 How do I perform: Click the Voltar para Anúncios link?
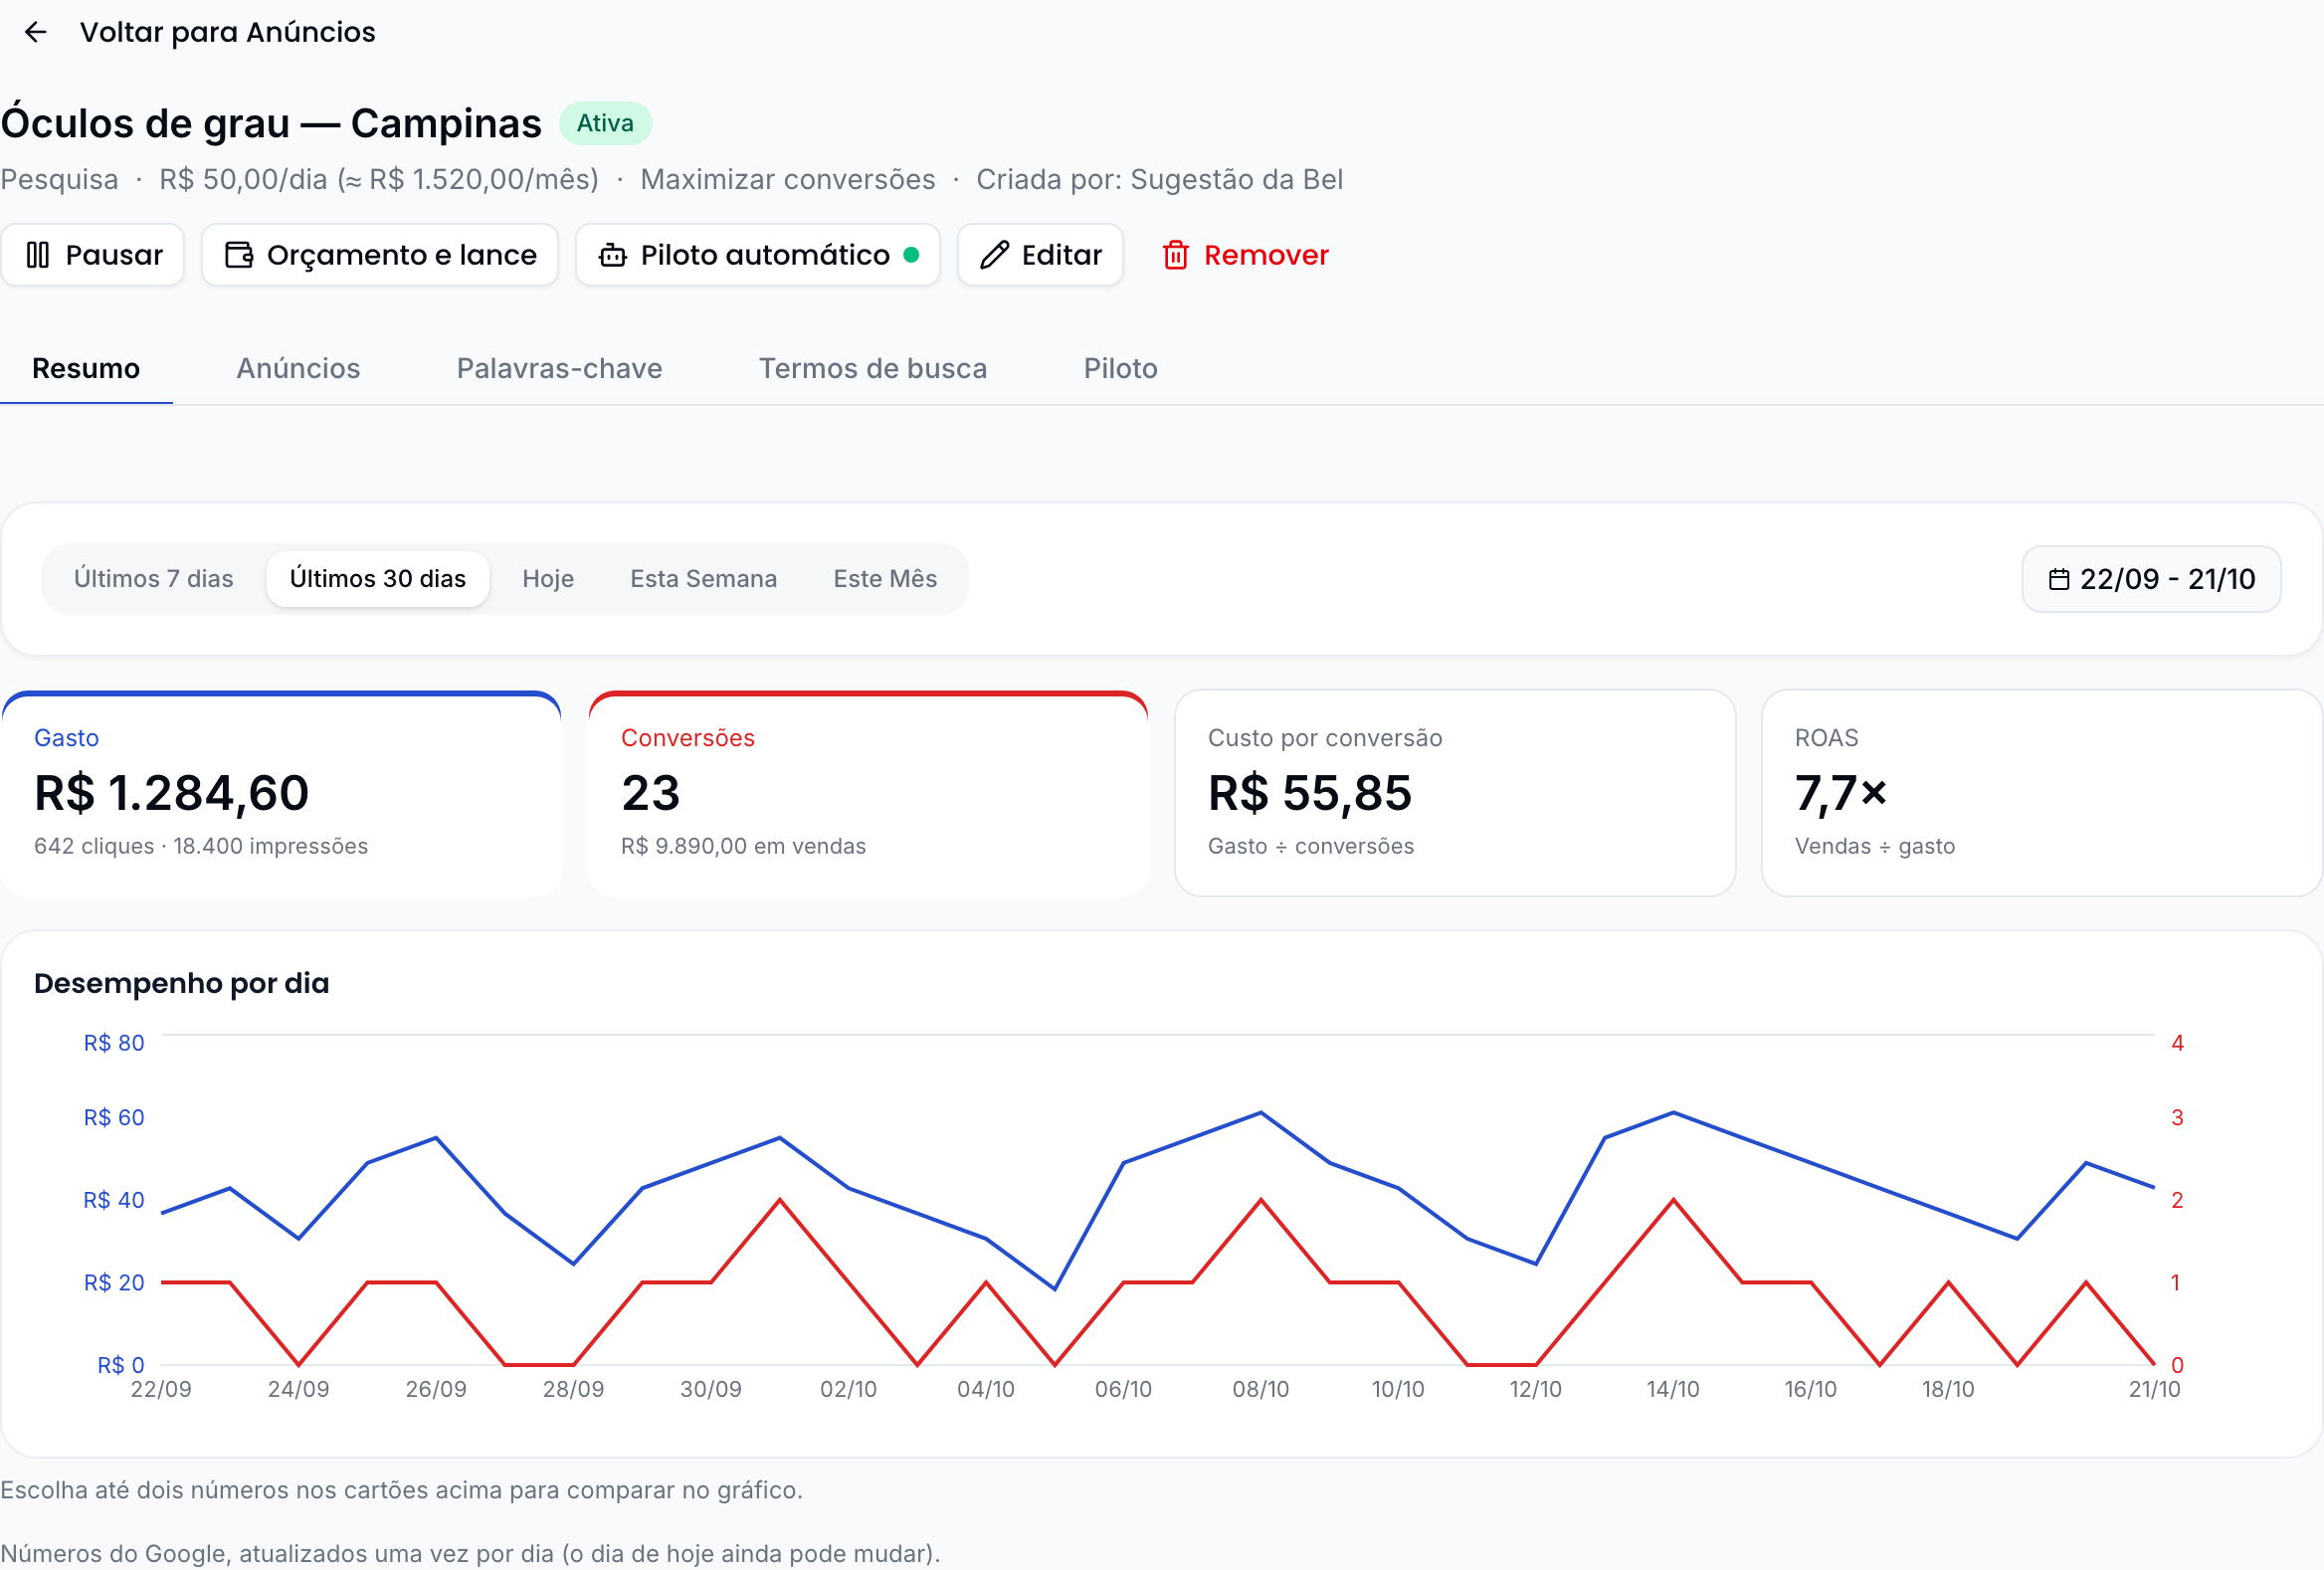pos(227,32)
